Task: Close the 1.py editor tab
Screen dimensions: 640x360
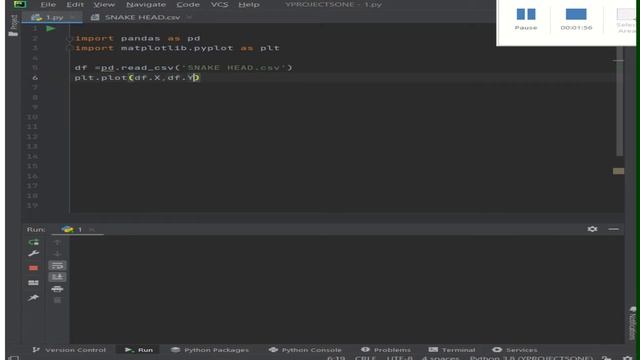Action: (73, 18)
